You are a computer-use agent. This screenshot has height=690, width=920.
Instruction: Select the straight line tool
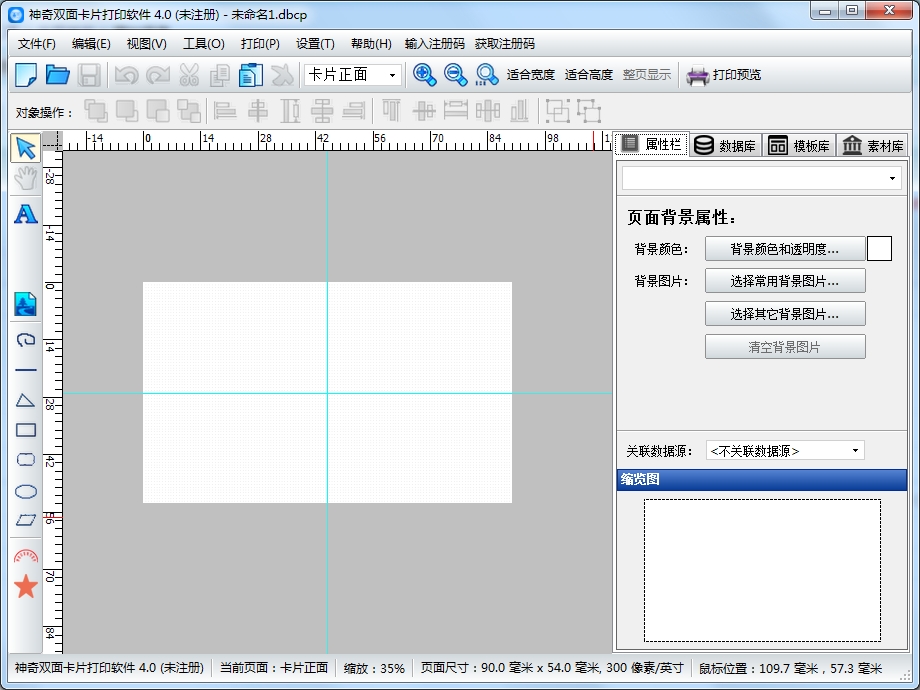tap(26, 370)
